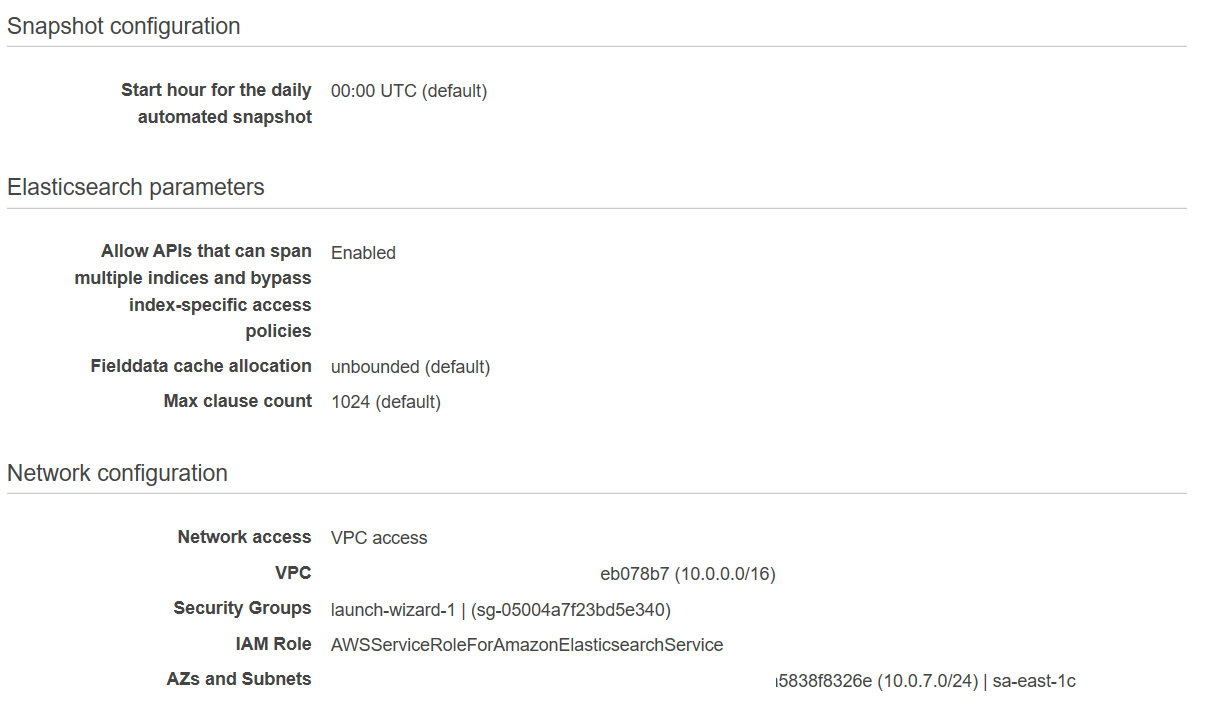1224x712 pixels.
Task: Select the Fielddata cache allocation label
Action: tap(201, 366)
